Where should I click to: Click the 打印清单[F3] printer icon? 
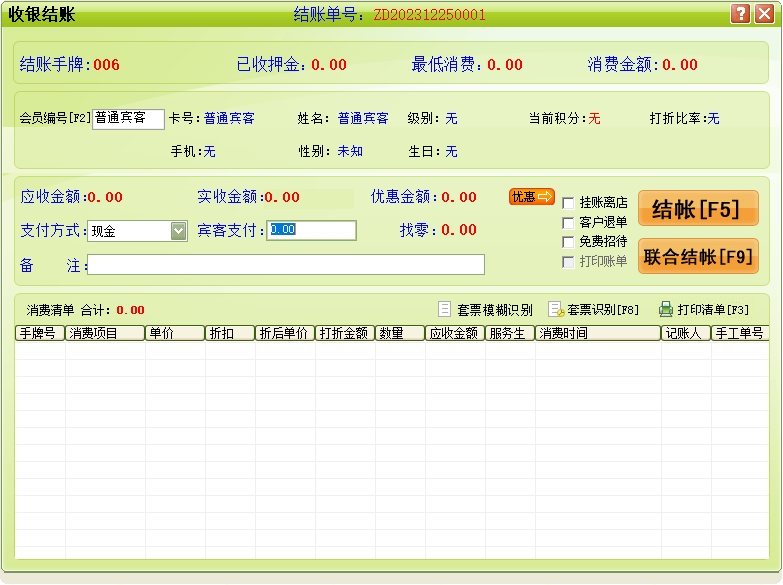(x=666, y=309)
